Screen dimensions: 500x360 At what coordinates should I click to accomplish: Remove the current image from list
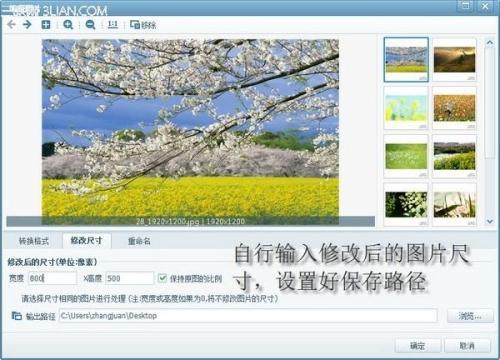click(143, 25)
